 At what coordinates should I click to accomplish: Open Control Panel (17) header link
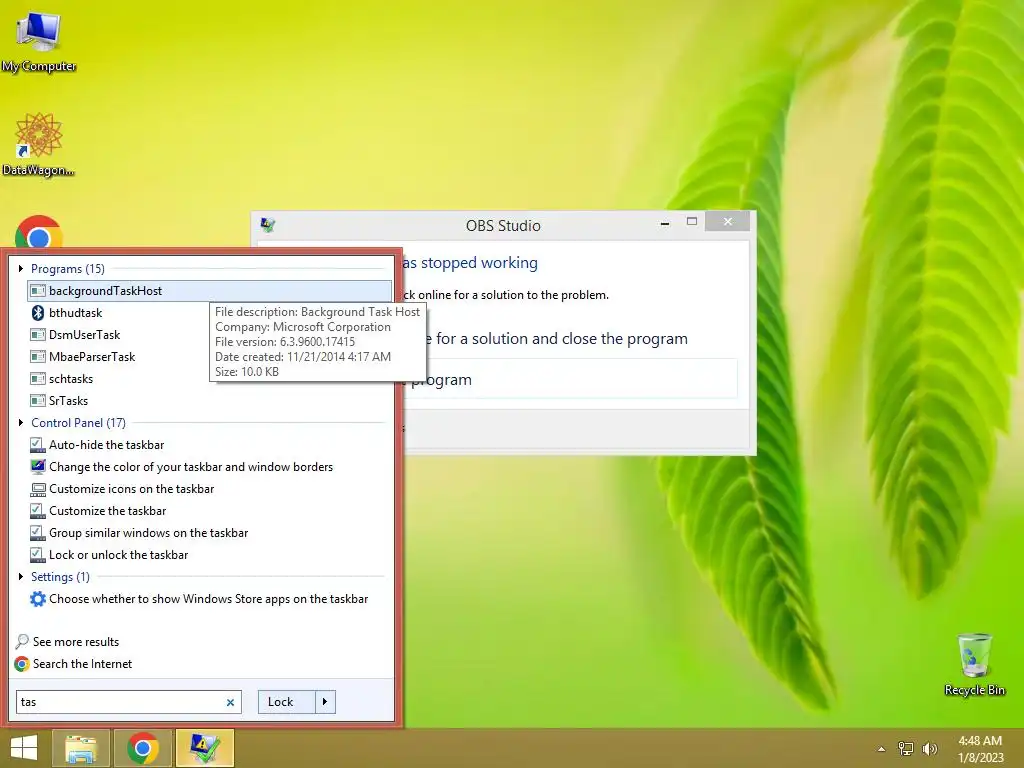click(78, 423)
